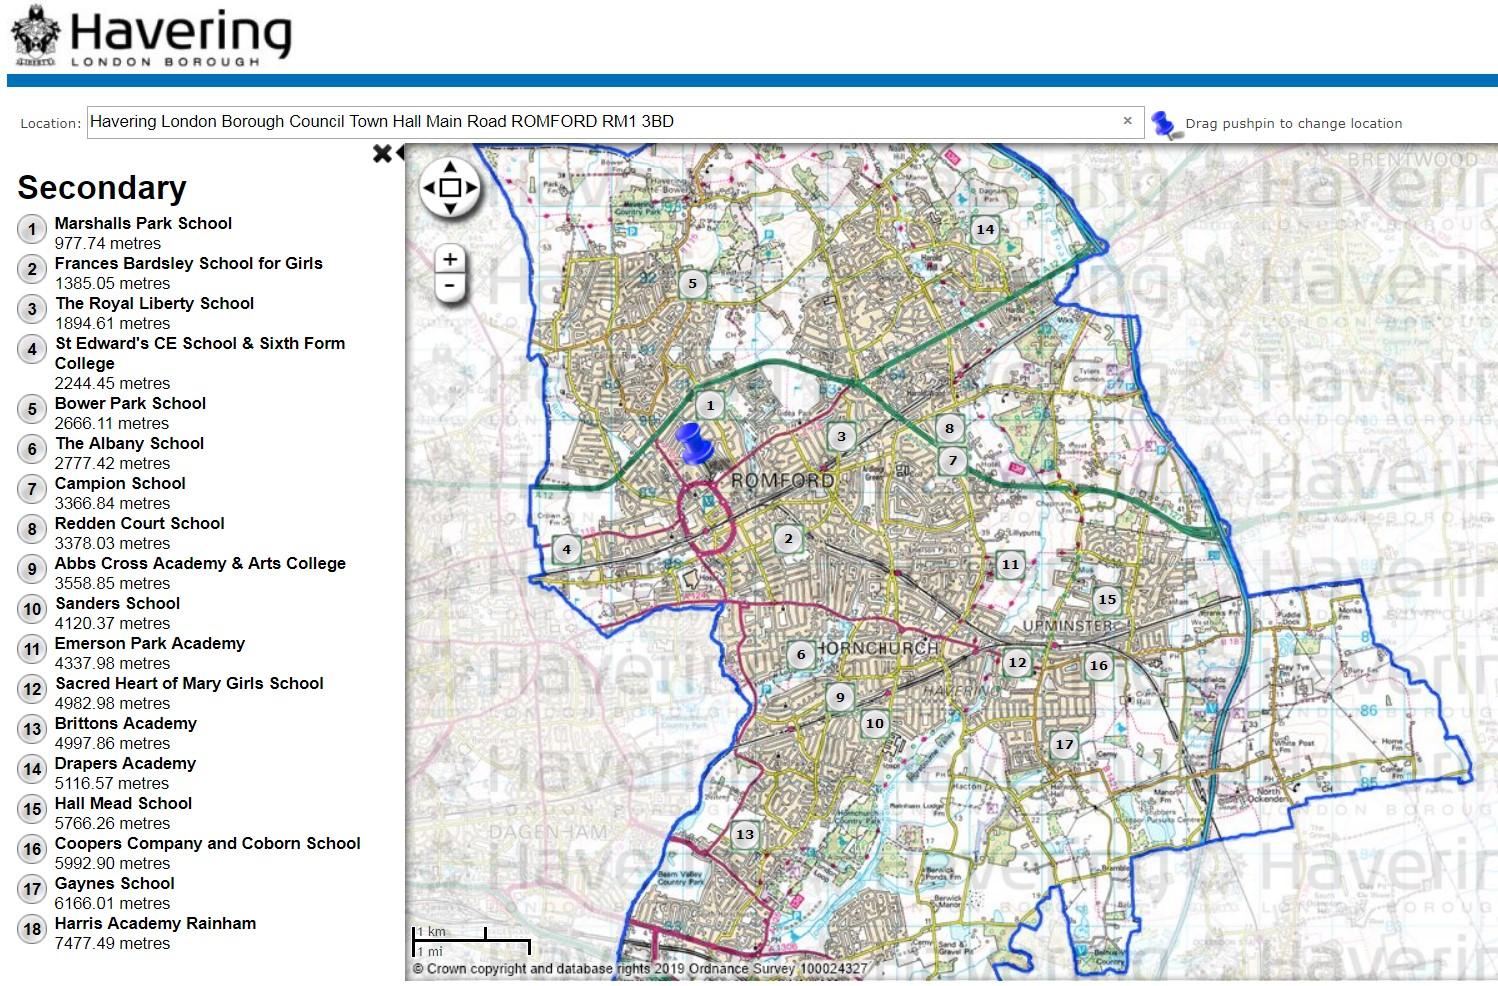Click map marker 17 on the map
The width and height of the screenshot is (1498, 986).
[x=1064, y=744]
